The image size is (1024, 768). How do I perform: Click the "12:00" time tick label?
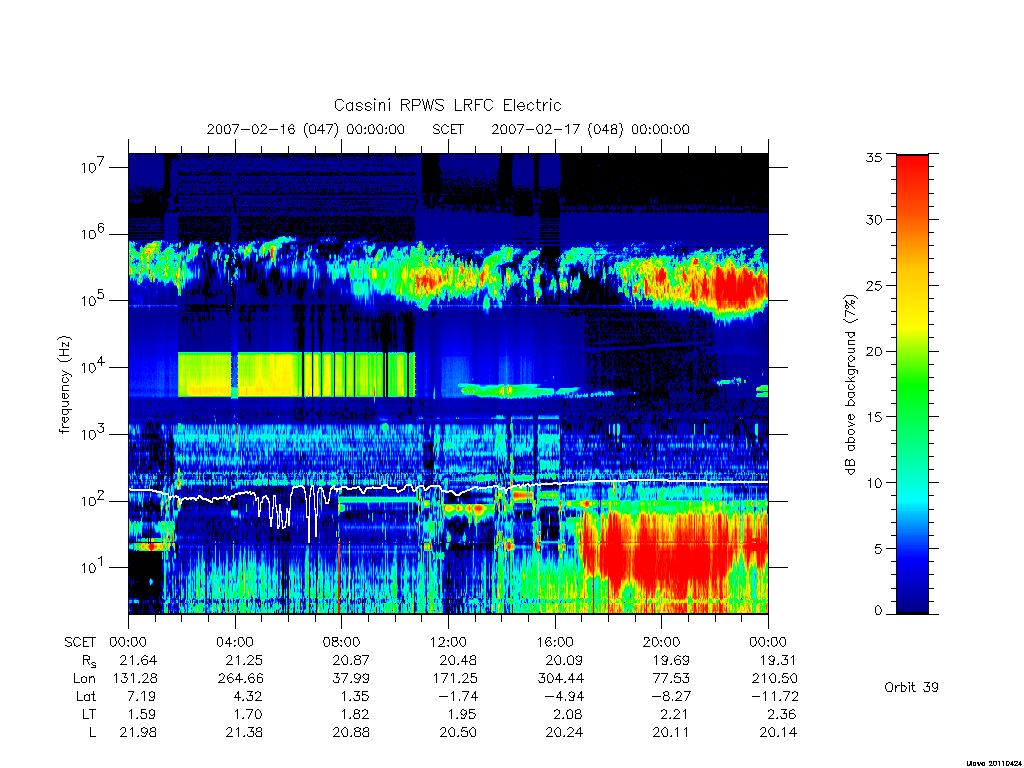448,642
